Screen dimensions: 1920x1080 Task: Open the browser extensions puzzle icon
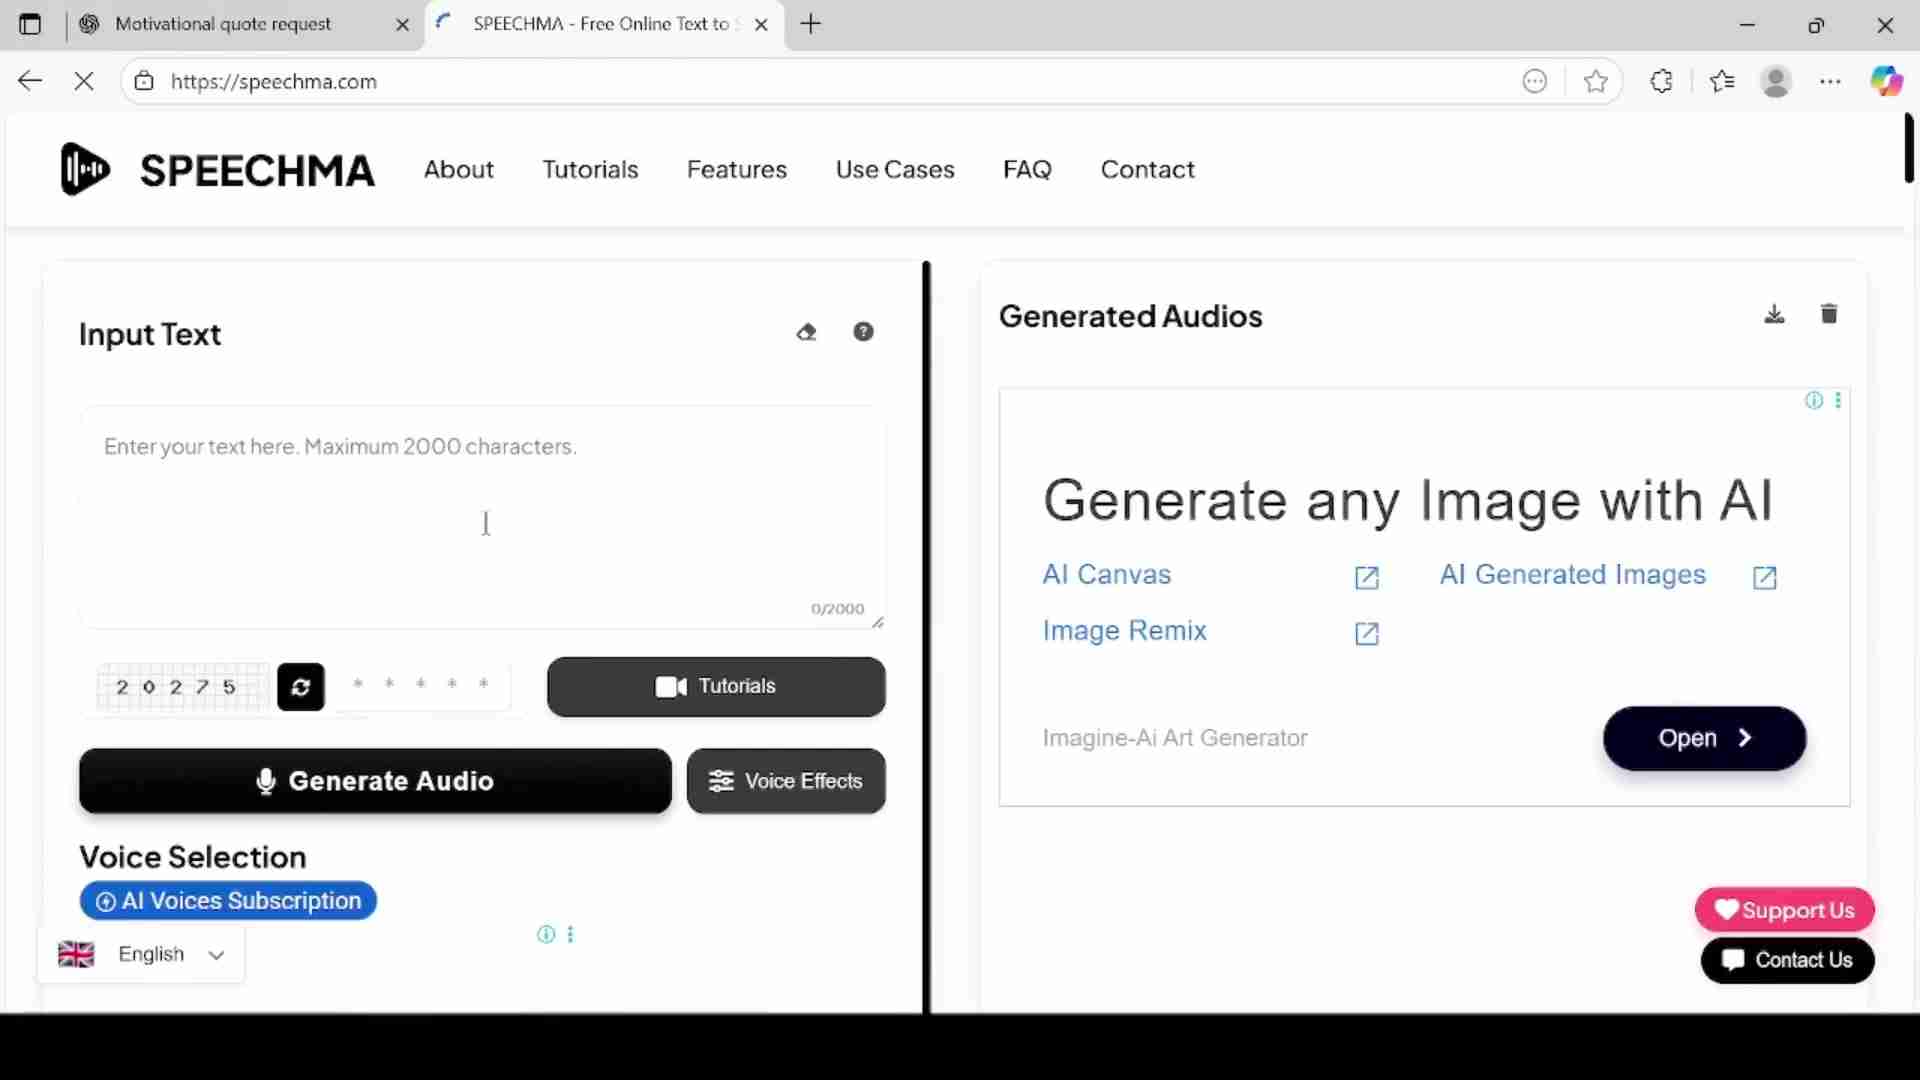(x=1662, y=81)
